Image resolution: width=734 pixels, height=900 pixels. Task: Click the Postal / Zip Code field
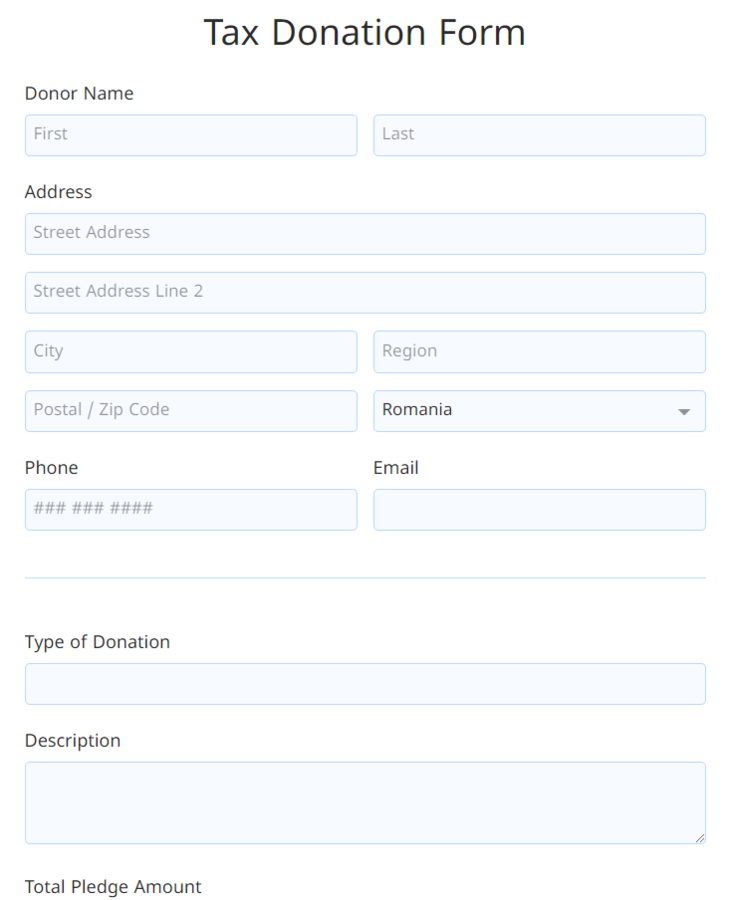click(190, 410)
